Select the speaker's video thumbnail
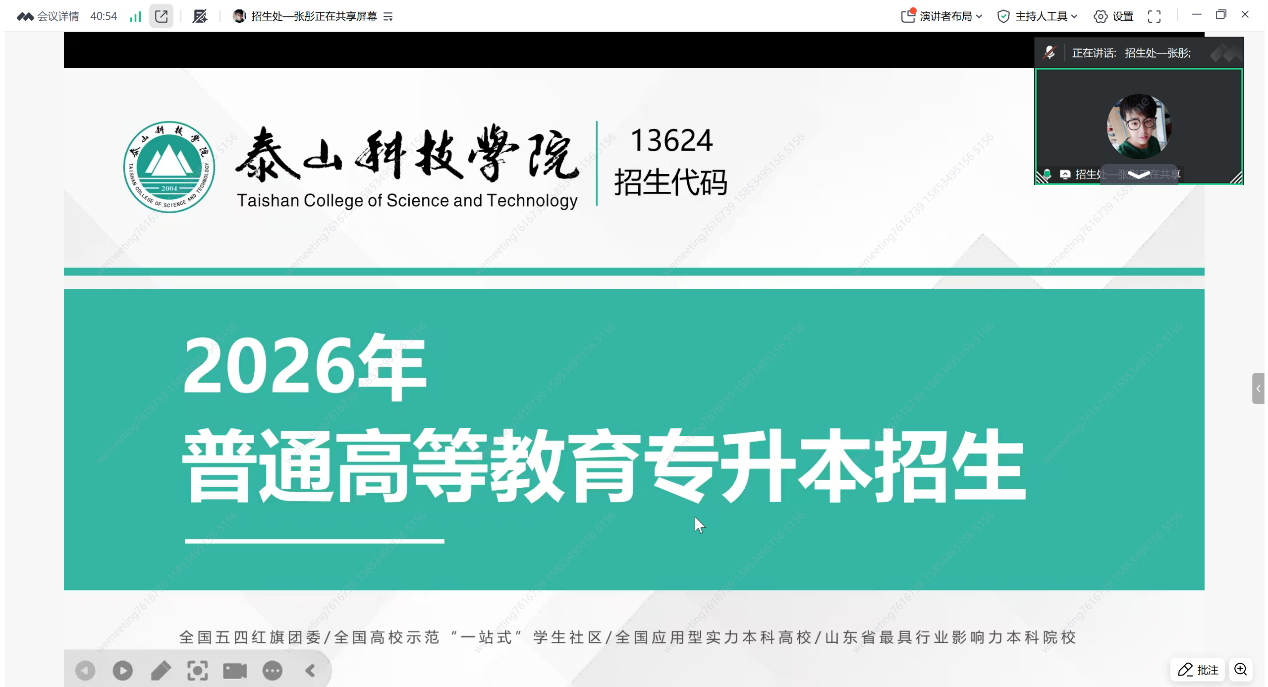This screenshot has height=687, width=1268. [x=1138, y=126]
